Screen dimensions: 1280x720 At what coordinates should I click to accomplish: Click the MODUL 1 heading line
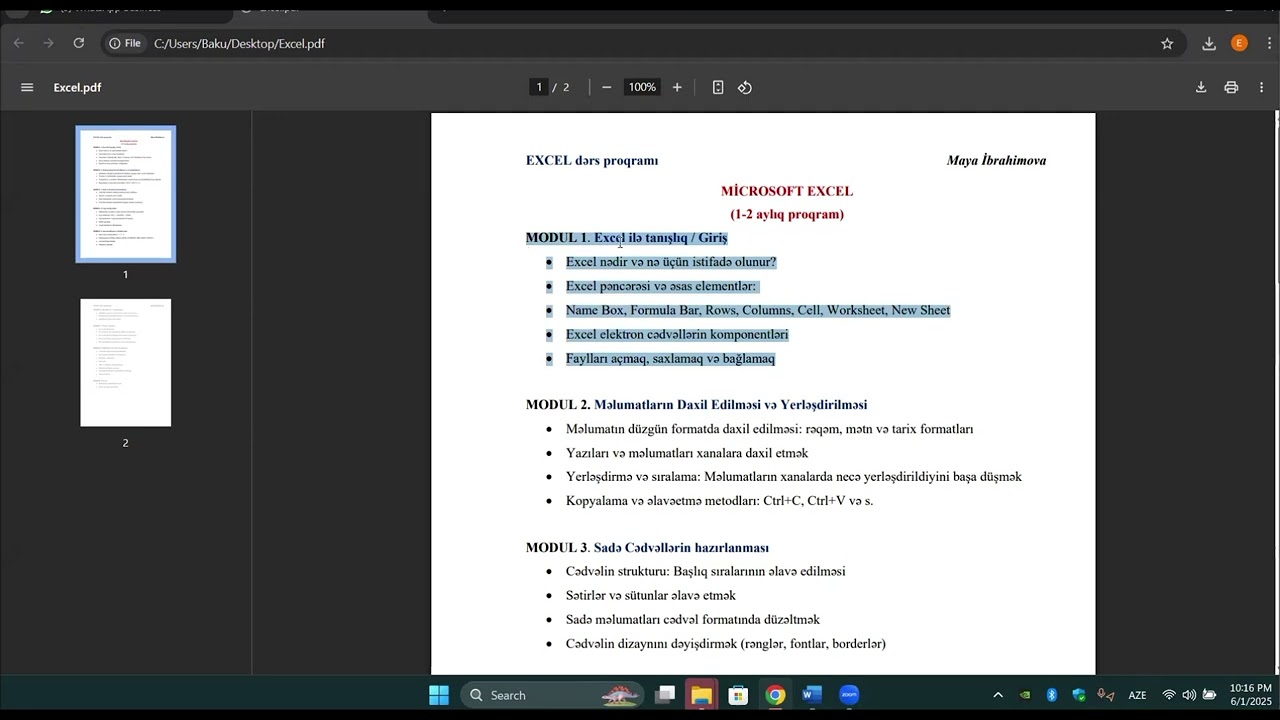[x=627, y=238]
